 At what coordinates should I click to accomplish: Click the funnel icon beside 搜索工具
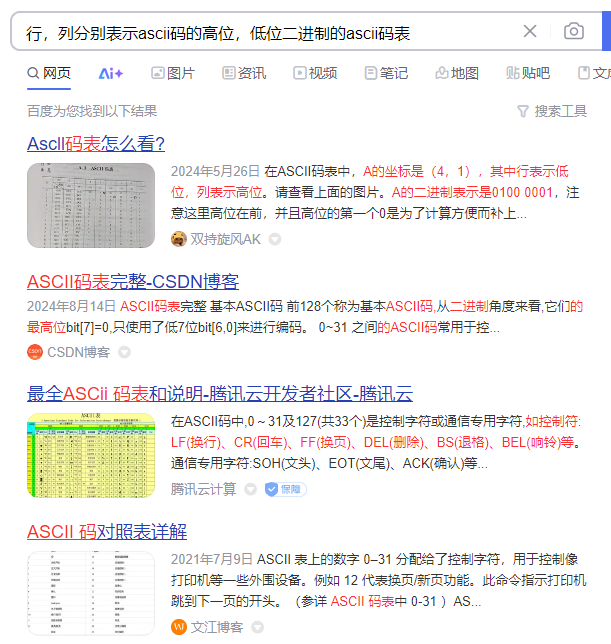click(522, 111)
